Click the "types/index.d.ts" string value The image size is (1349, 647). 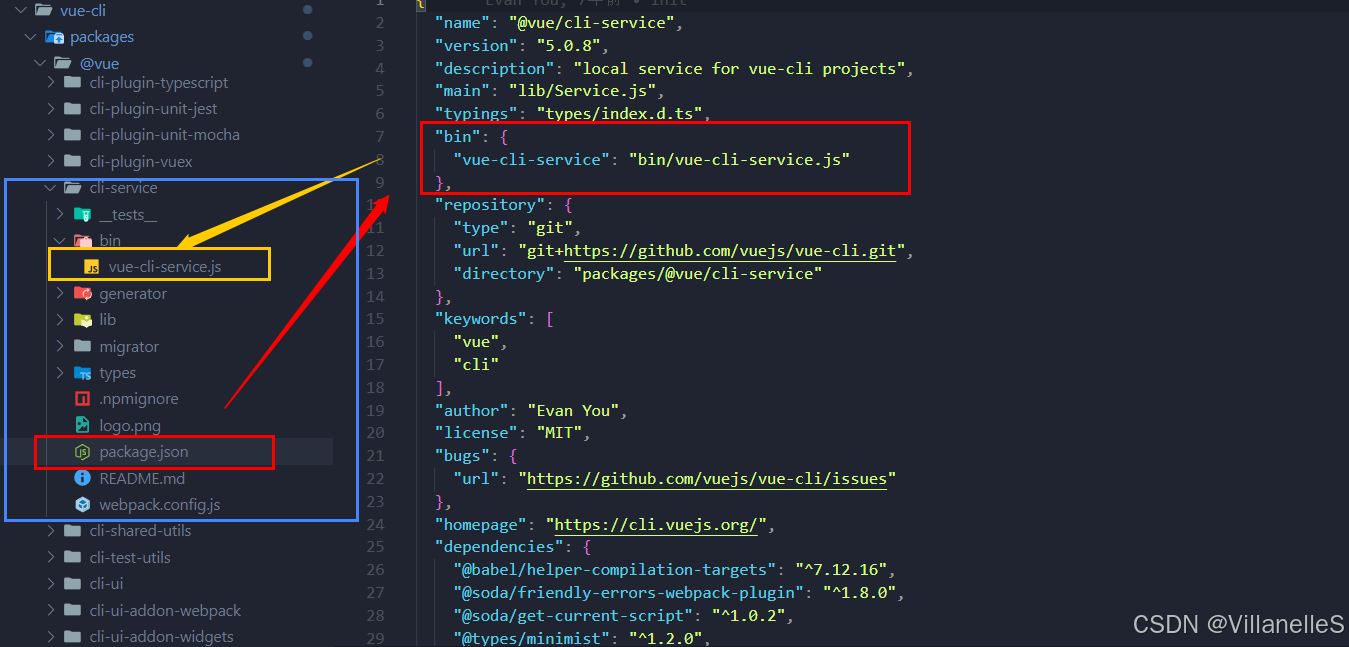[618, 114]
